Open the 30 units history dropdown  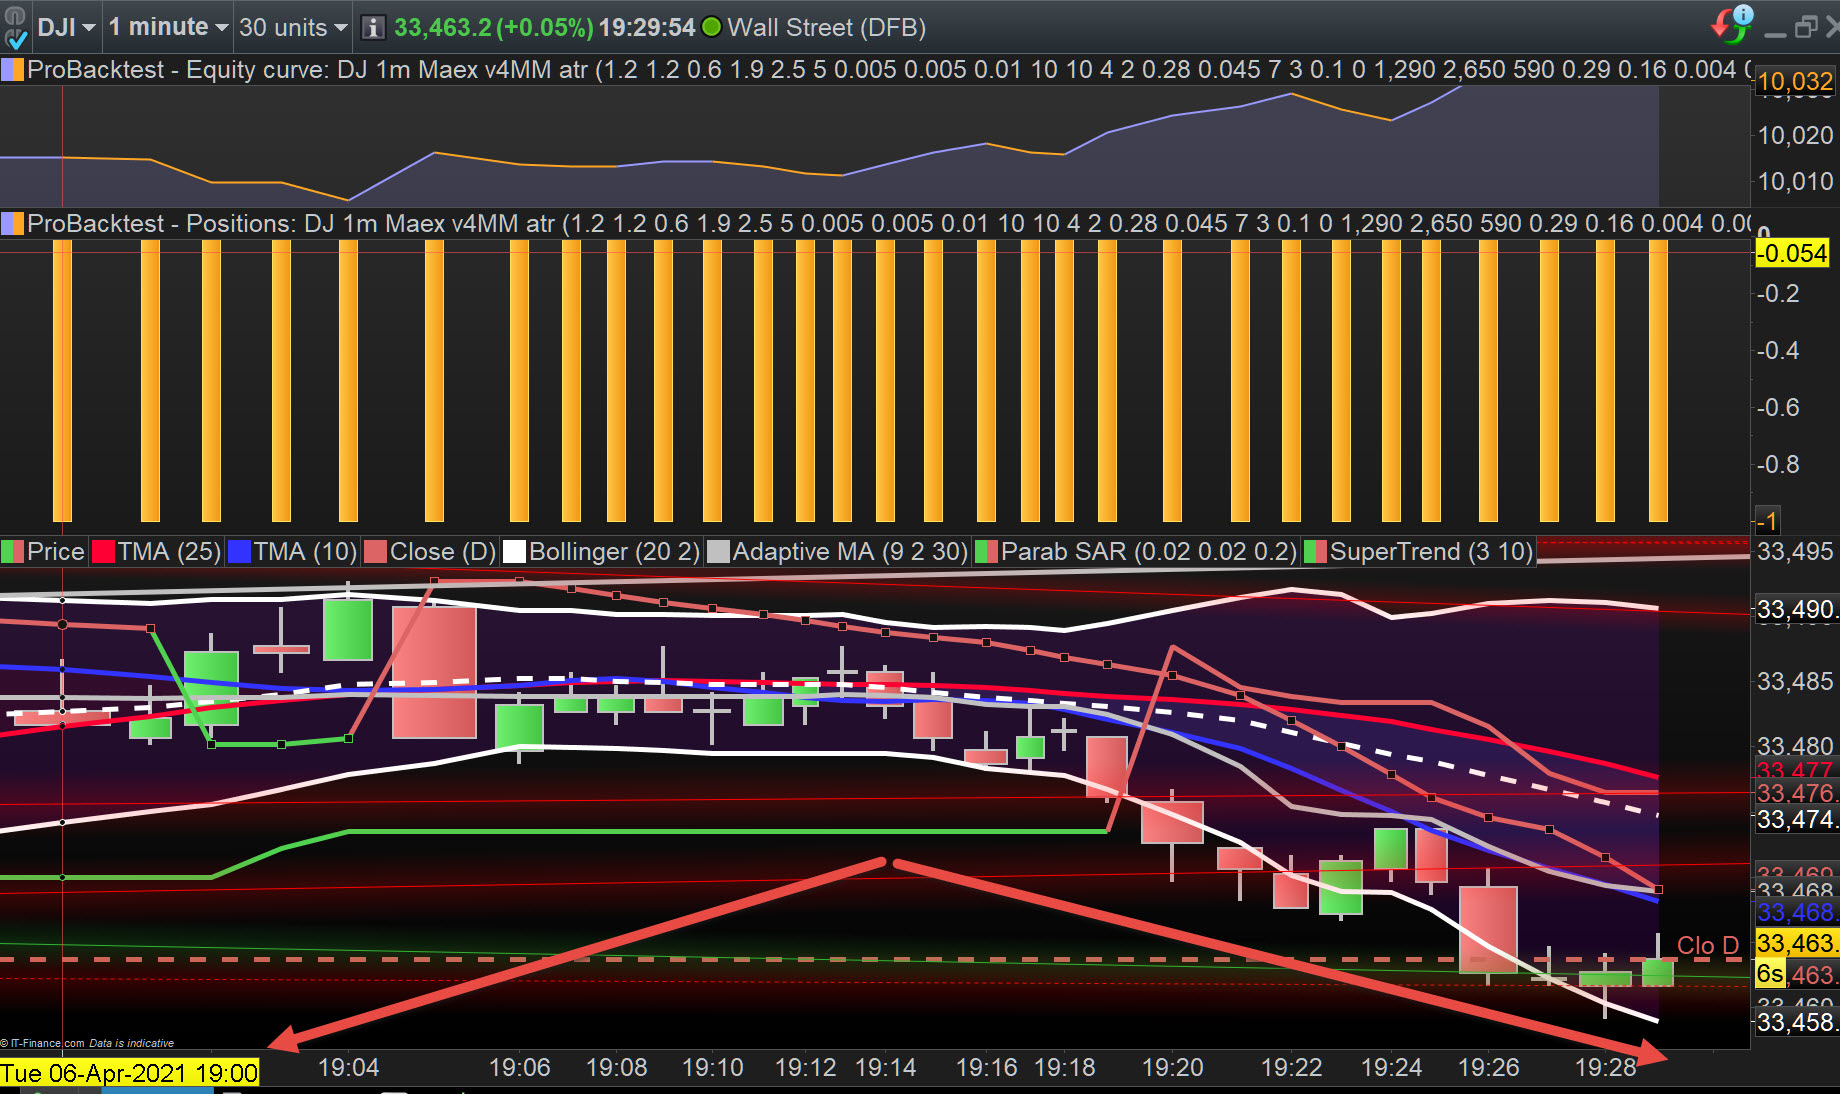point(293,27)
